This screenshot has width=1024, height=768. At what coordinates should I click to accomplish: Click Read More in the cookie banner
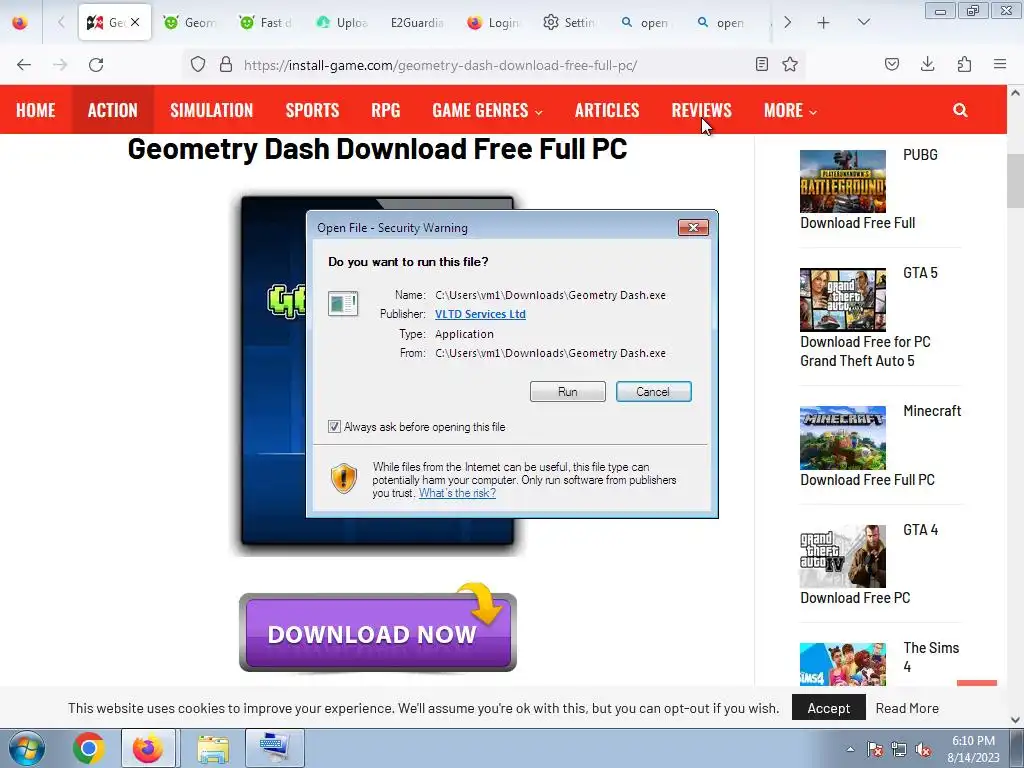(x=907, y=708)
